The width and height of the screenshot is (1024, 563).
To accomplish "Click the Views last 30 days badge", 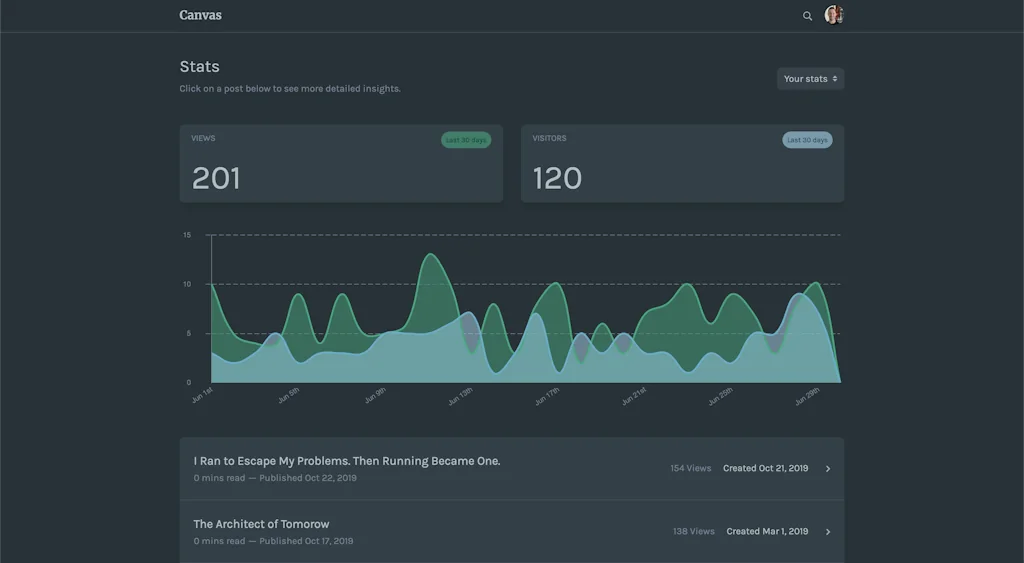I will (x=466, y=140).
